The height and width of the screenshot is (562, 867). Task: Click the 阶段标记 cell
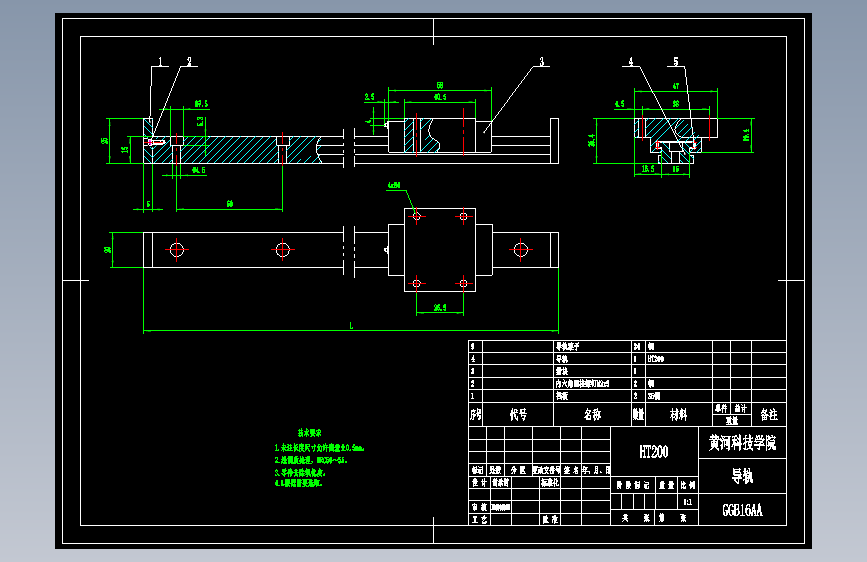click(633, 485)
